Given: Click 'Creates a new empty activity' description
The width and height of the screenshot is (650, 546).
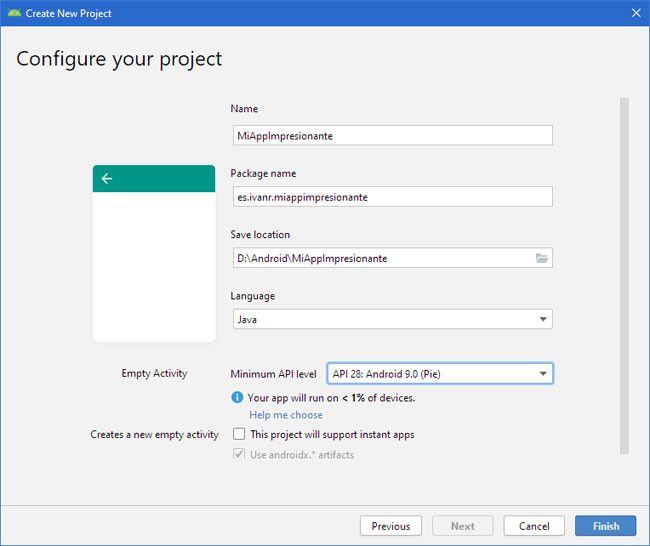Looking at the screenshot, I should pyautogui.click(x=154, y=434).
